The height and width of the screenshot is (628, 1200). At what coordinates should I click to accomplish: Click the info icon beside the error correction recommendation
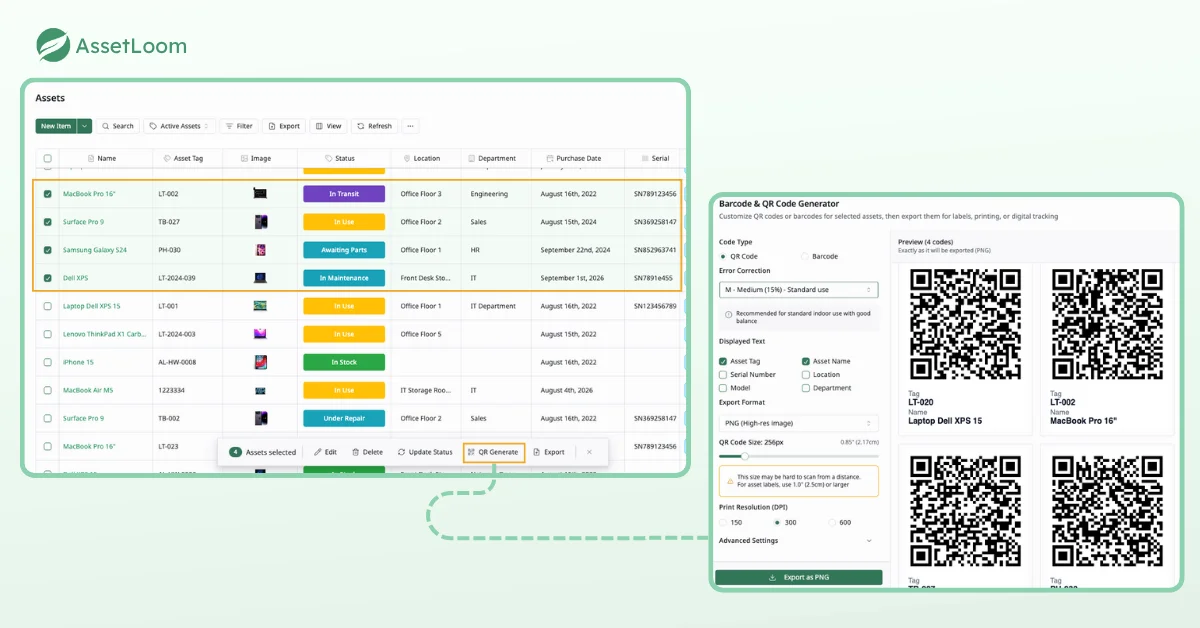click(728, 314)
